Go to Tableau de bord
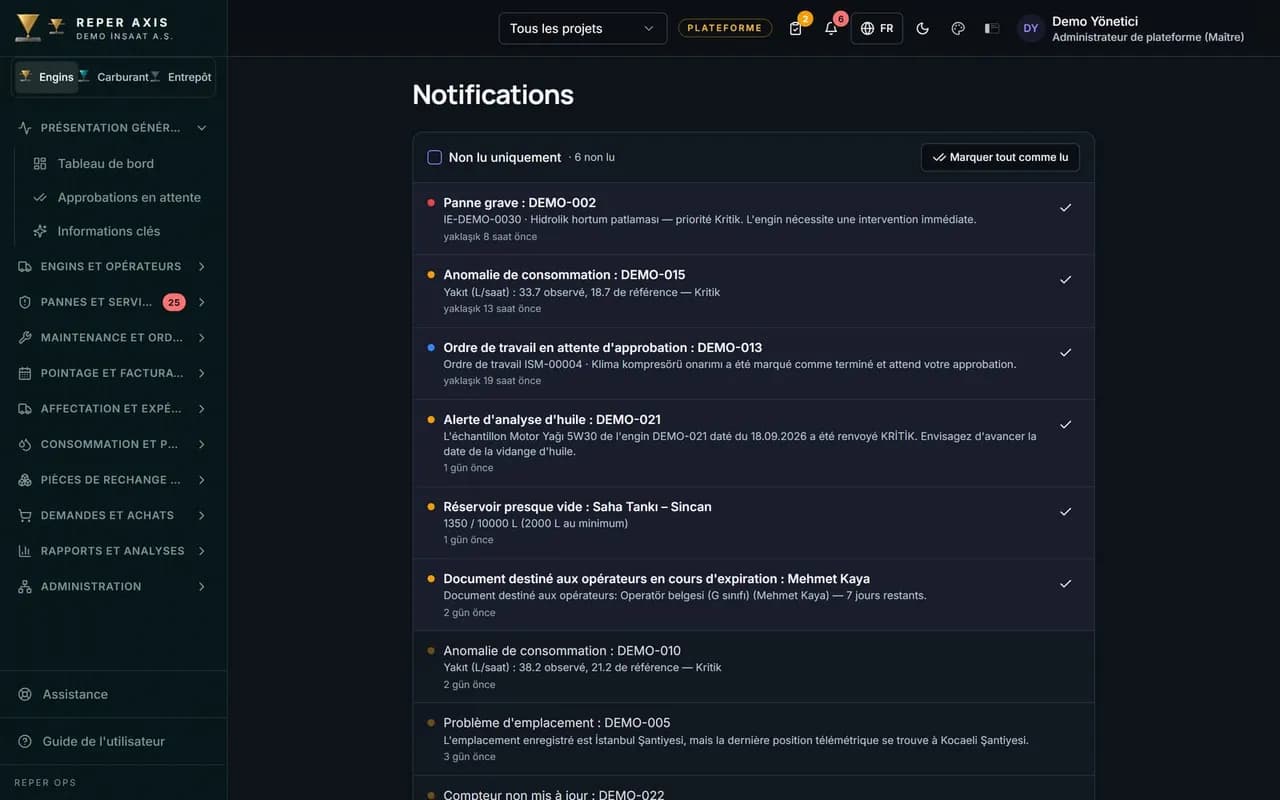 click(x=120, y=163)
